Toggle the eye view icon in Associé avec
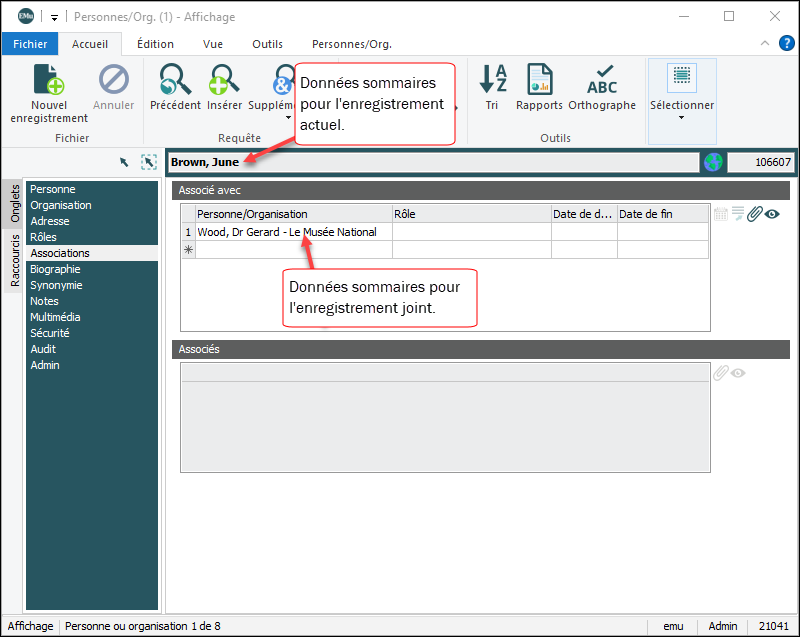 (x=772, y=213)
